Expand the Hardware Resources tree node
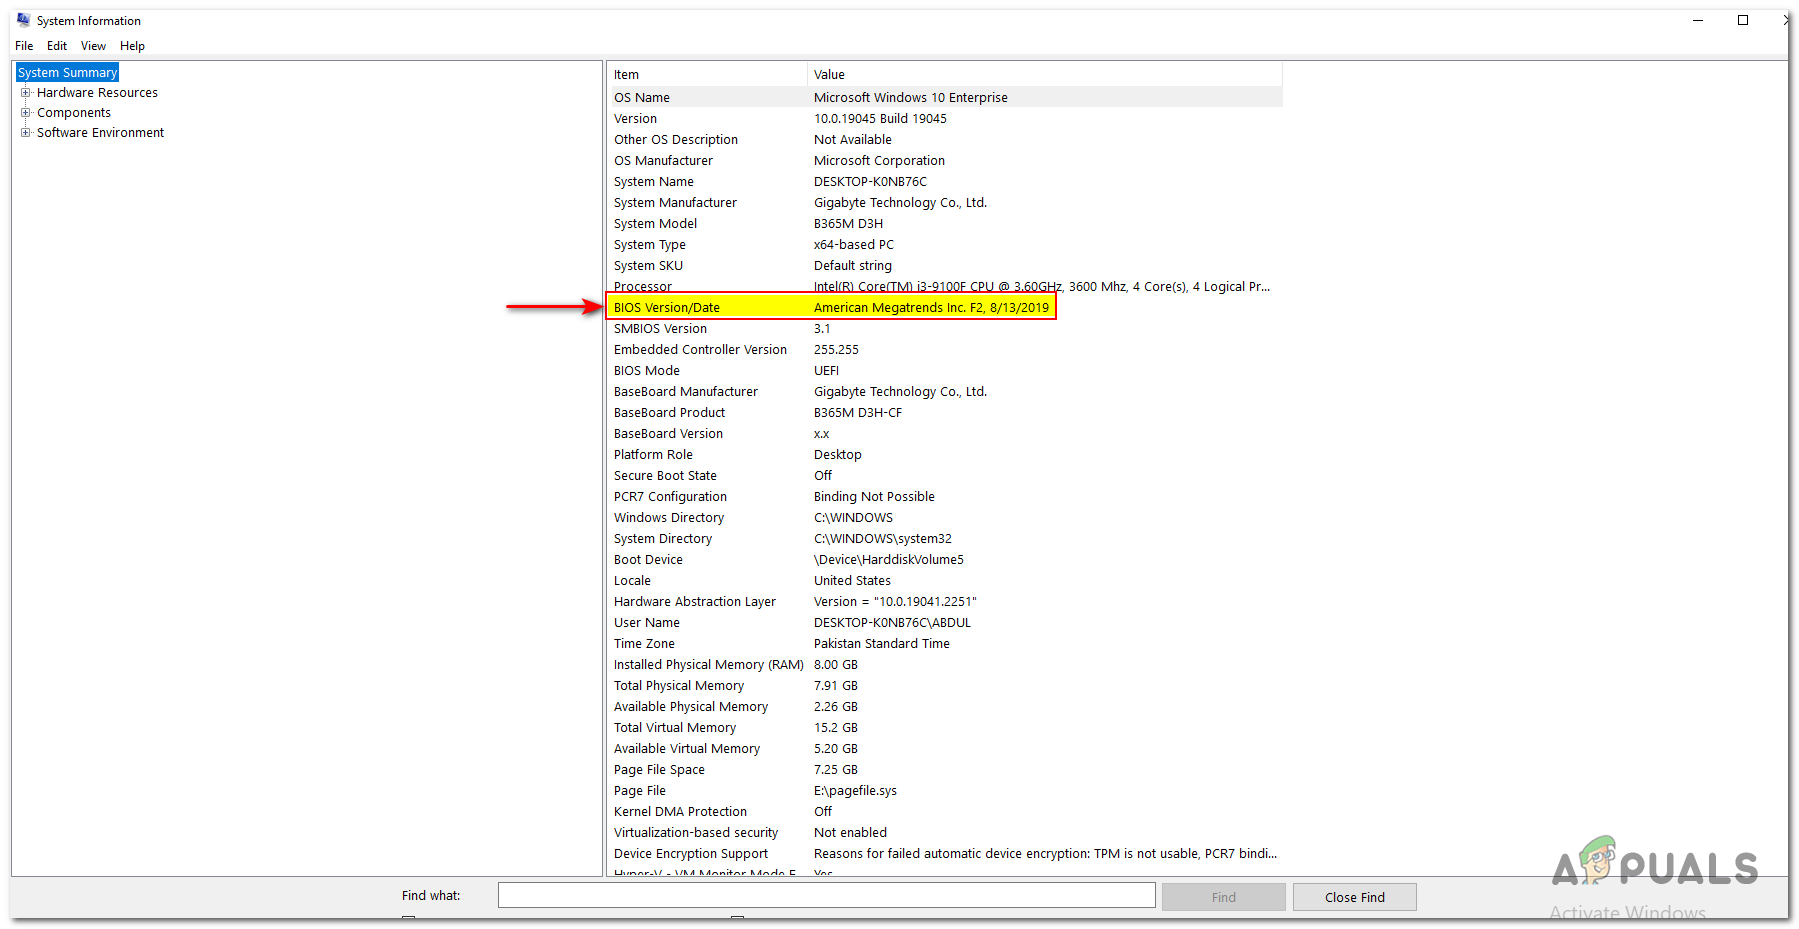The image size is (1799, 929). (x=25, y=92)
